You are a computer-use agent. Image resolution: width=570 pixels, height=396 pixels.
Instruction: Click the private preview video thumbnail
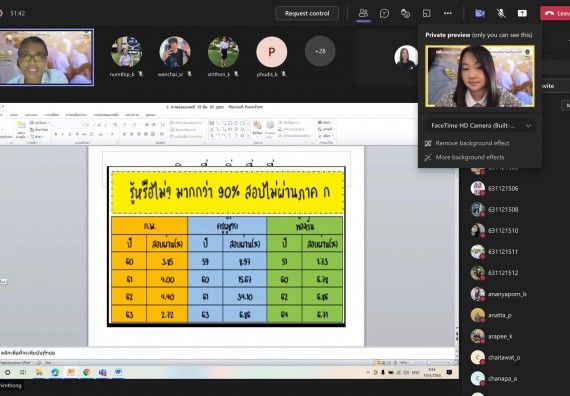pyautogui.click(x=480, y=76)
